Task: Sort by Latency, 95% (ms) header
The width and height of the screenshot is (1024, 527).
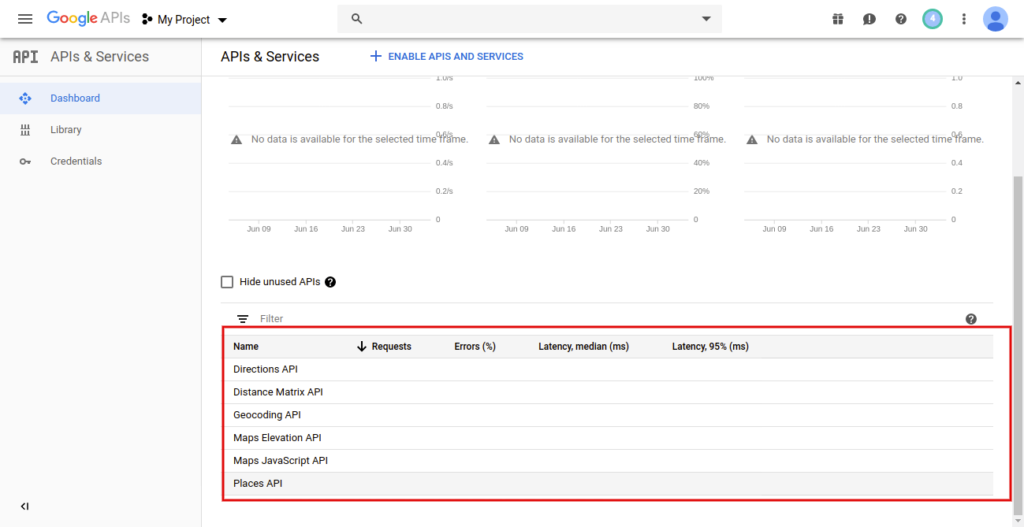Action: click(711, 347)
